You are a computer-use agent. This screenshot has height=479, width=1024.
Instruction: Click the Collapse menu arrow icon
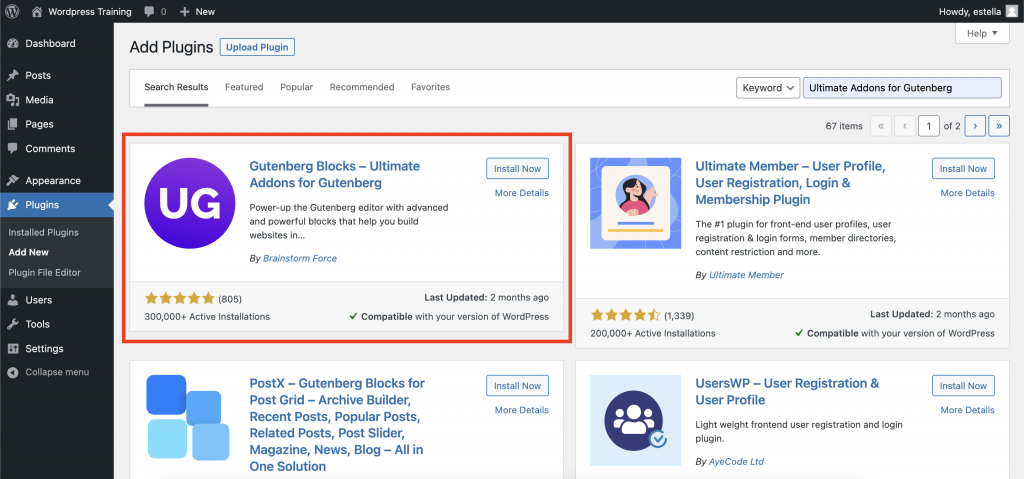click(12, 372)
